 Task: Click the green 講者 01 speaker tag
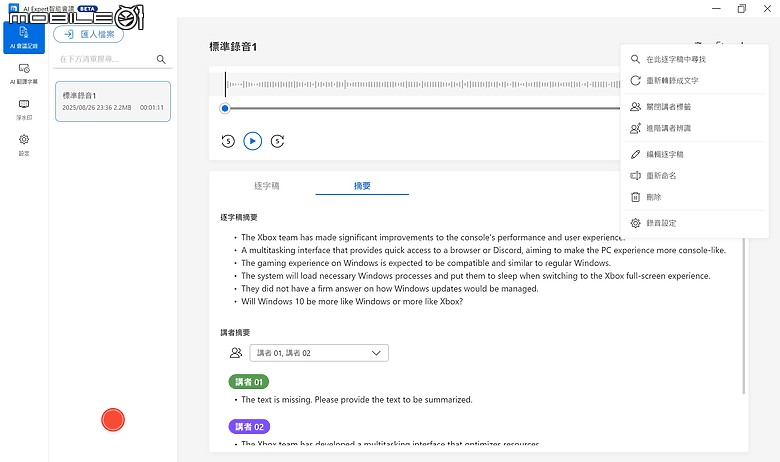tap(249, 382)
